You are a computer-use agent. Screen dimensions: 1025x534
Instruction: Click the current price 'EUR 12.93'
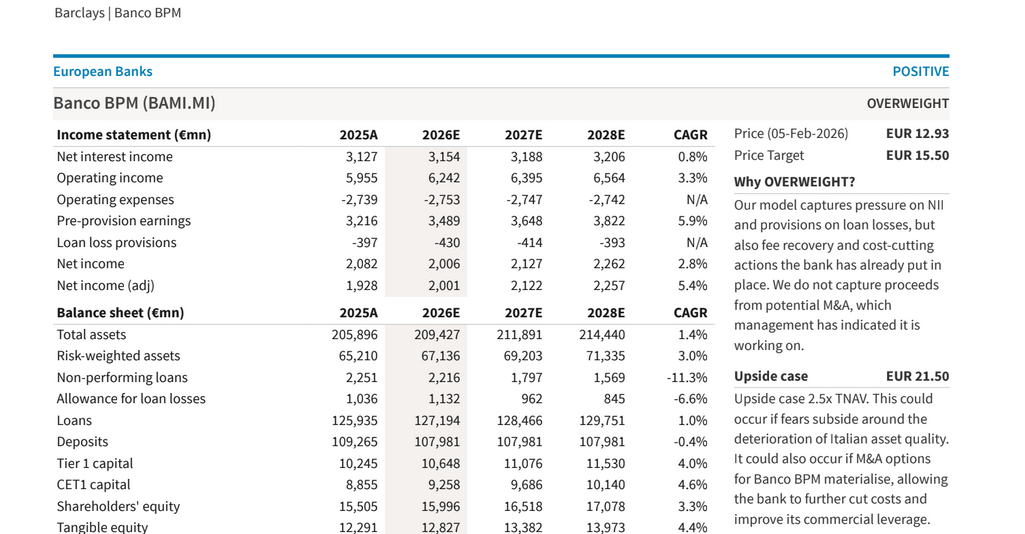click(x=917, y=134)
